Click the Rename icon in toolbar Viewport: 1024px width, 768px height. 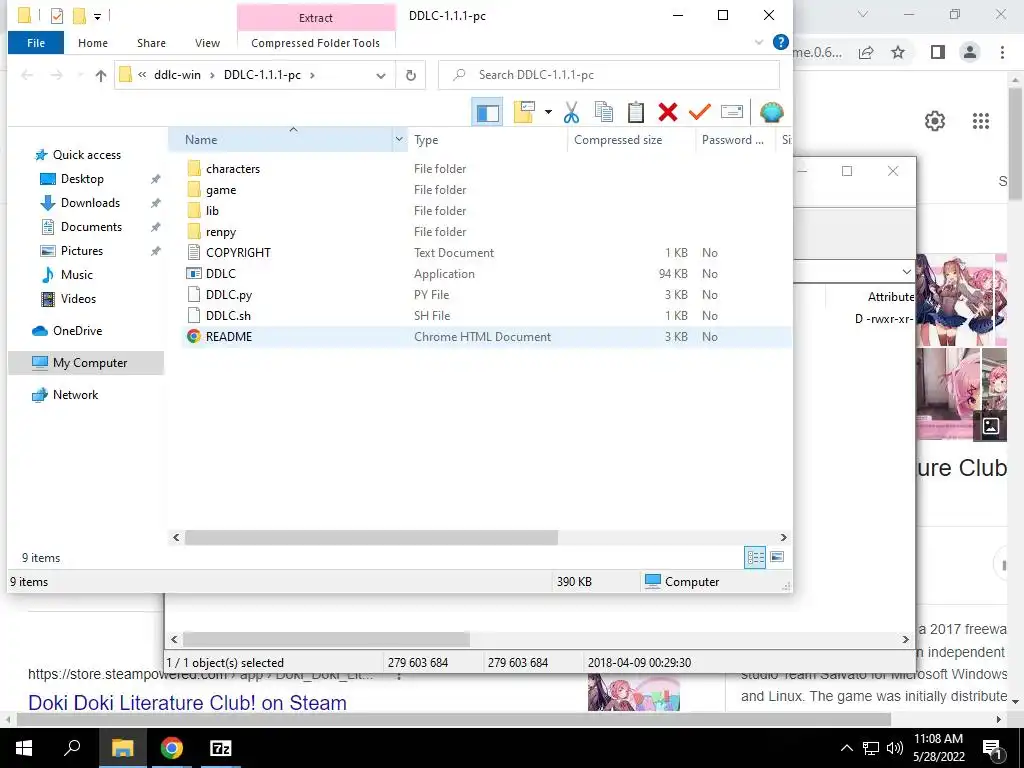(731, 112)
